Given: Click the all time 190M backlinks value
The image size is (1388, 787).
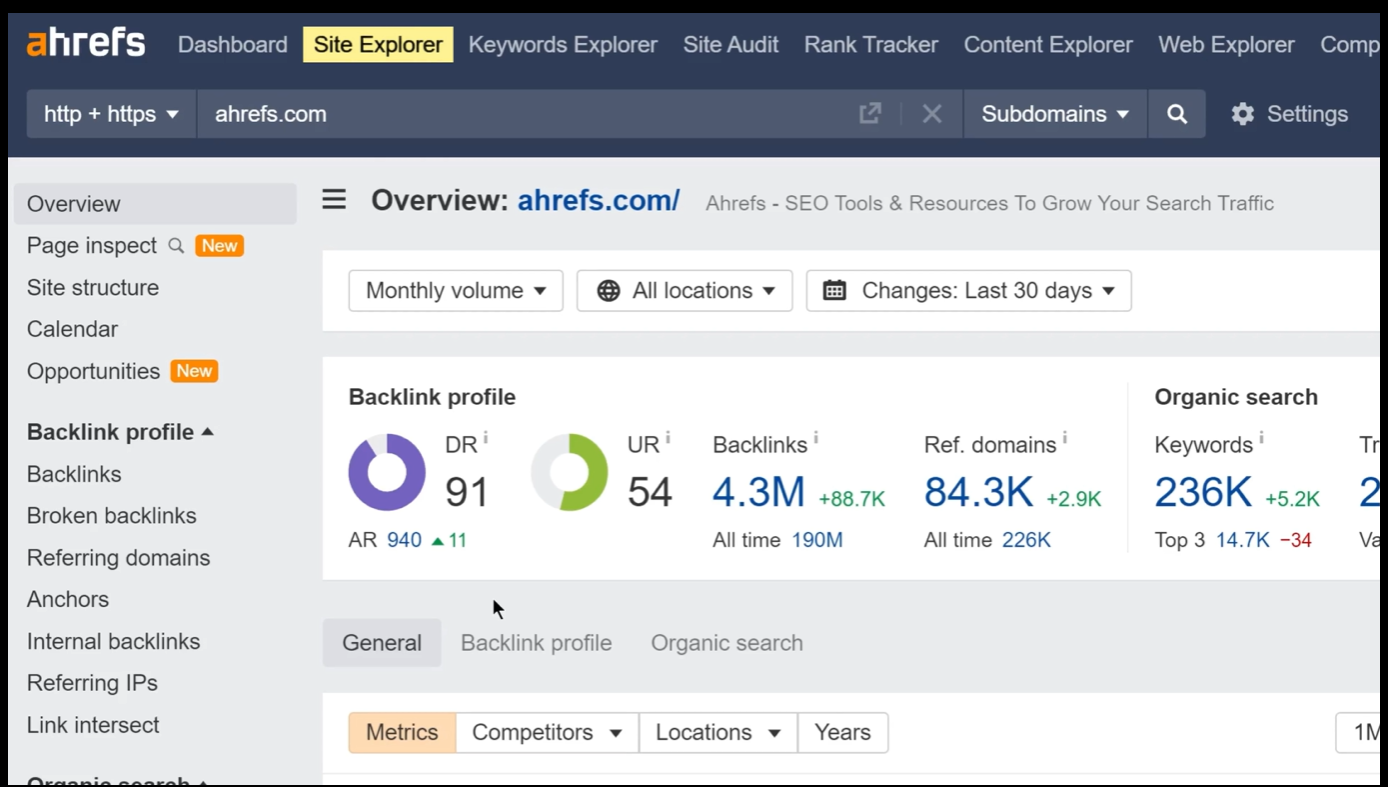Looking at the screenshot, I should [817, 541].
